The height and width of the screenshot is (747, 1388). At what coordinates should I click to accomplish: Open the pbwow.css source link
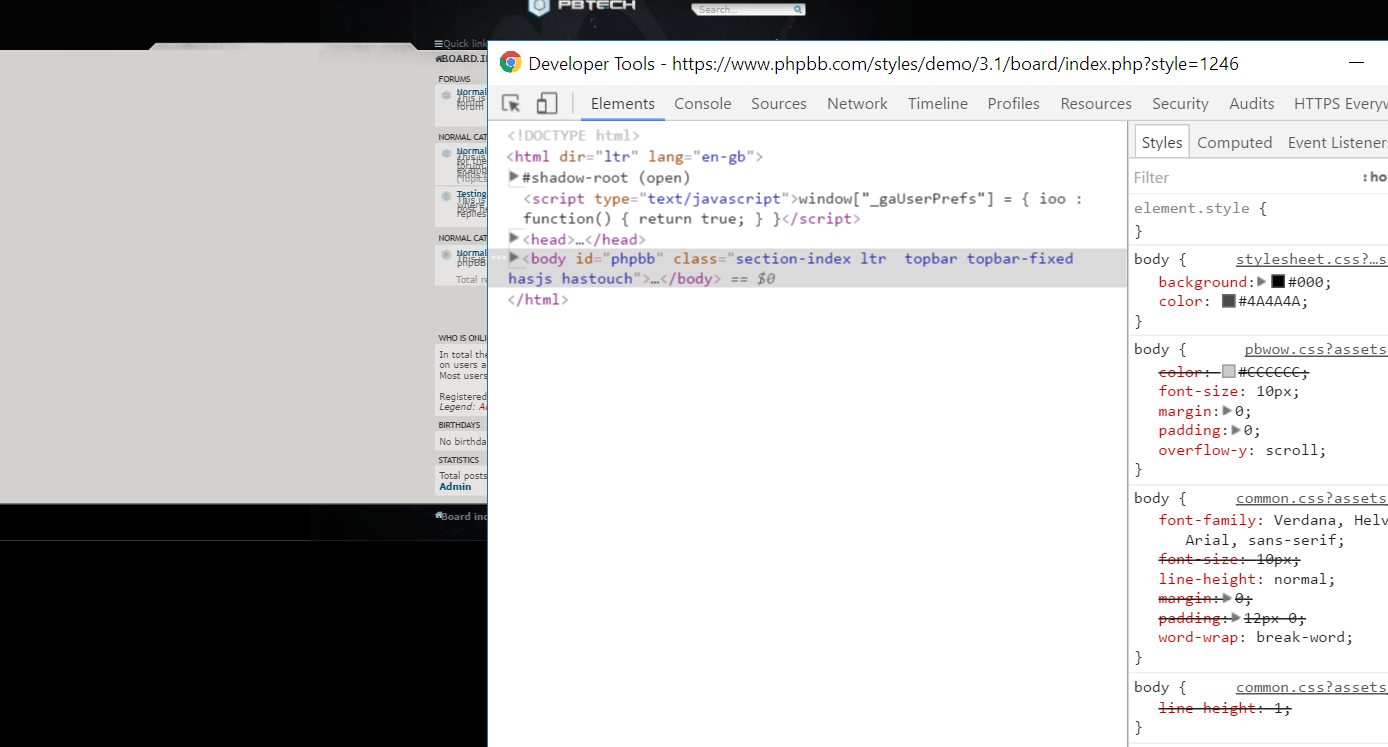click(1315, 349)
